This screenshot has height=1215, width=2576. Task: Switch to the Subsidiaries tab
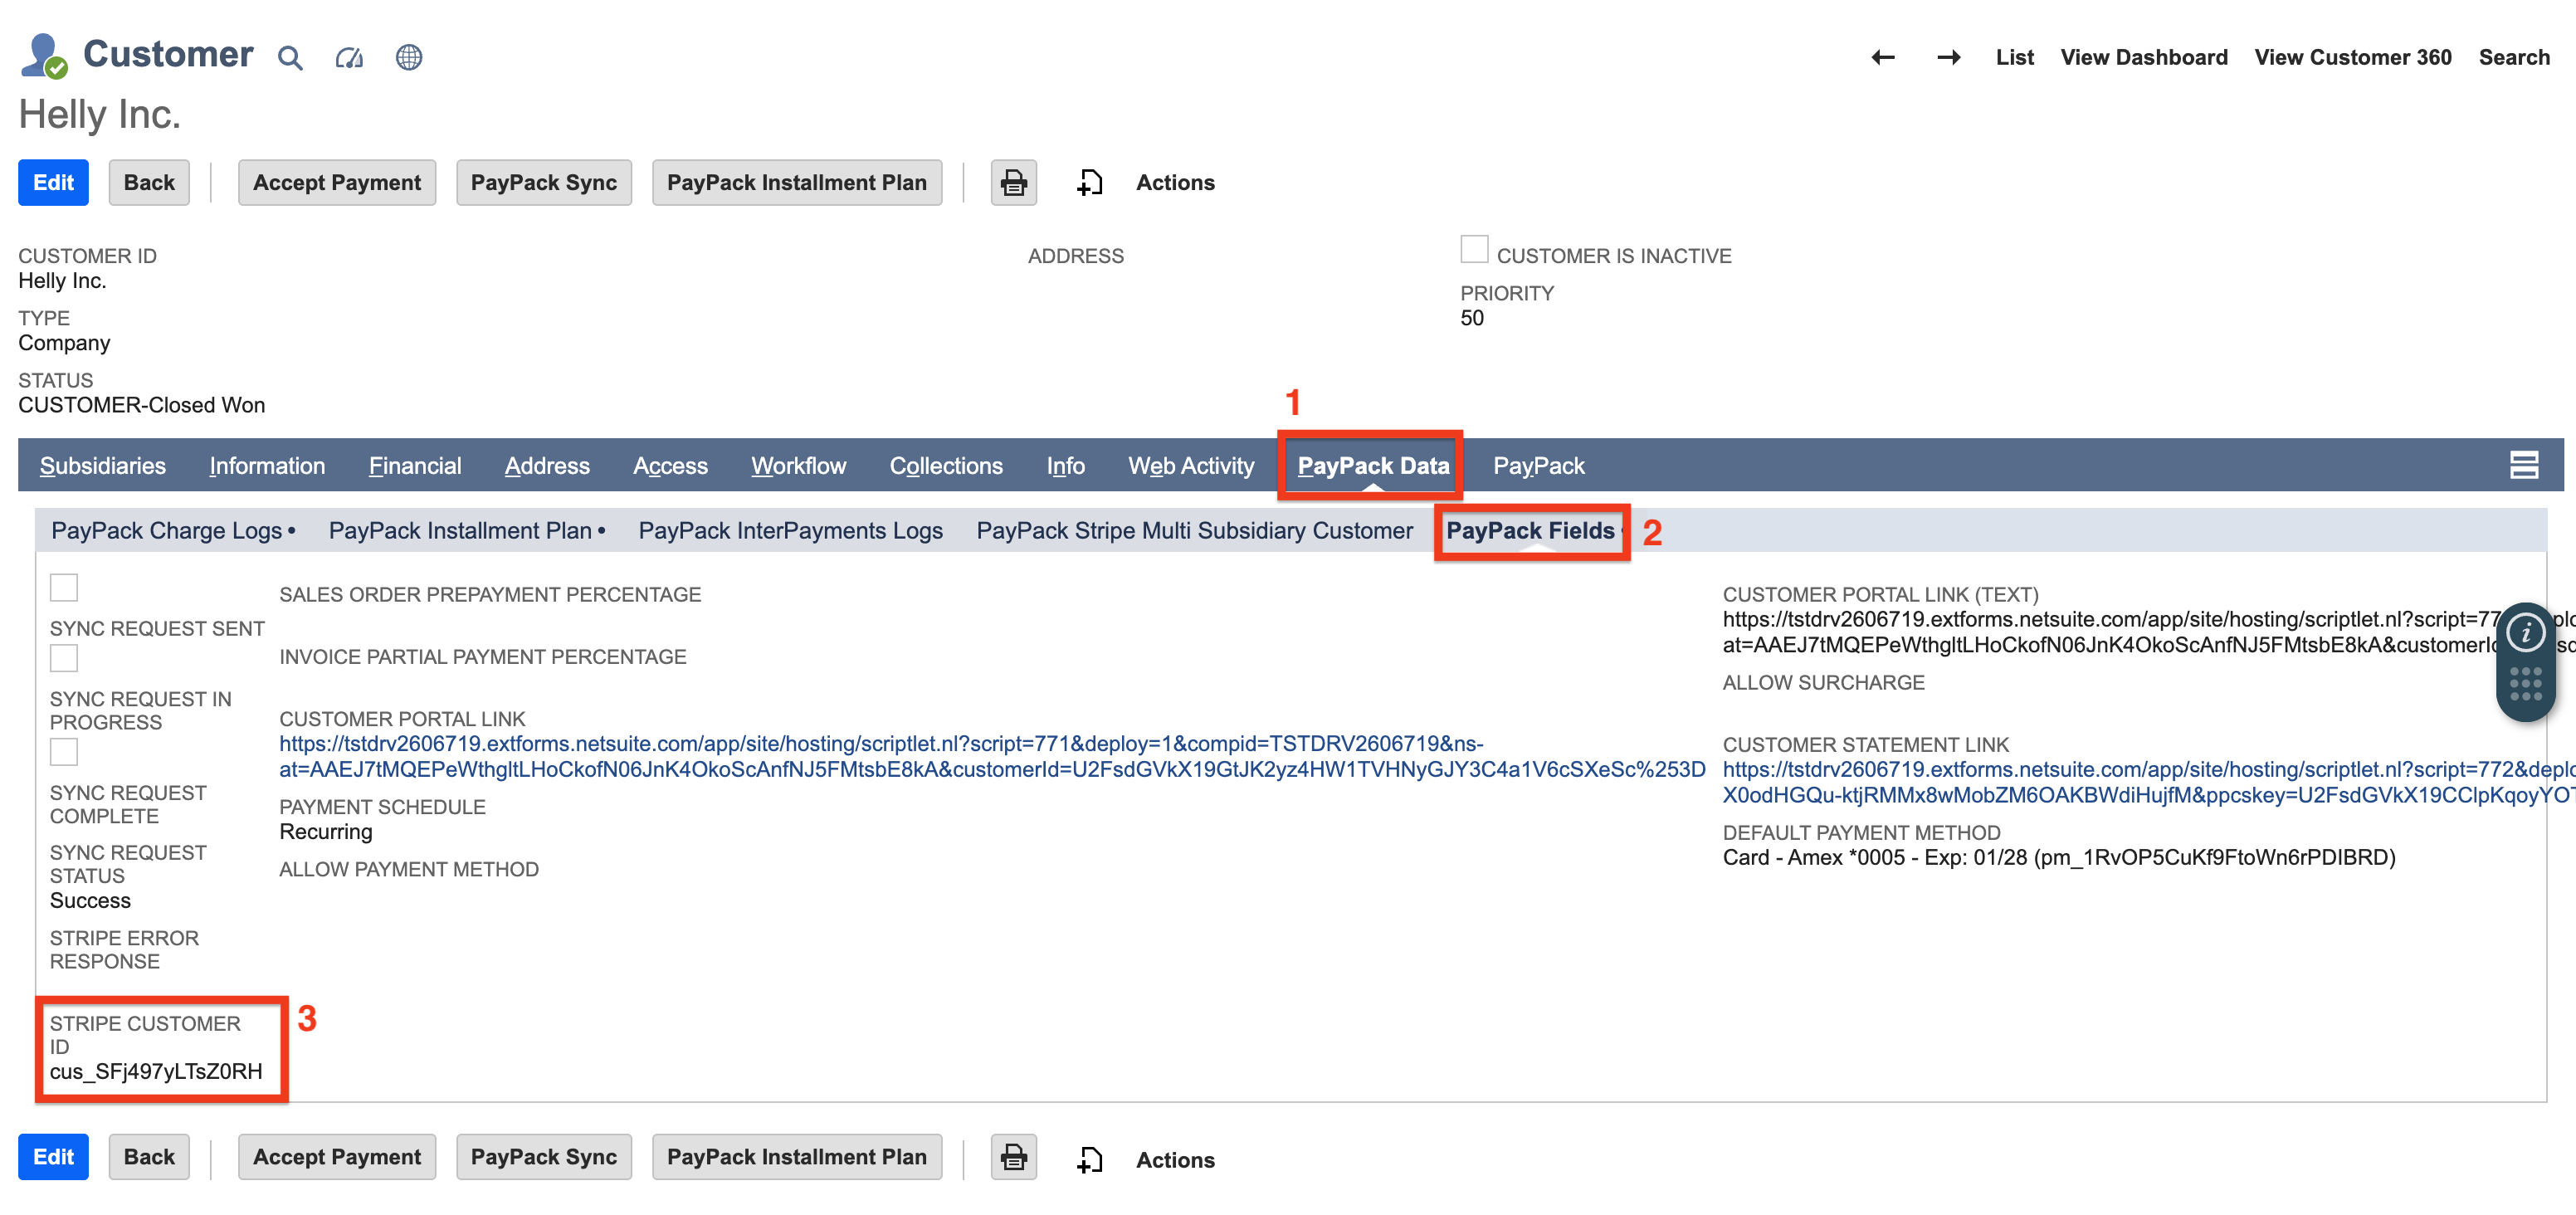point(103,466)
